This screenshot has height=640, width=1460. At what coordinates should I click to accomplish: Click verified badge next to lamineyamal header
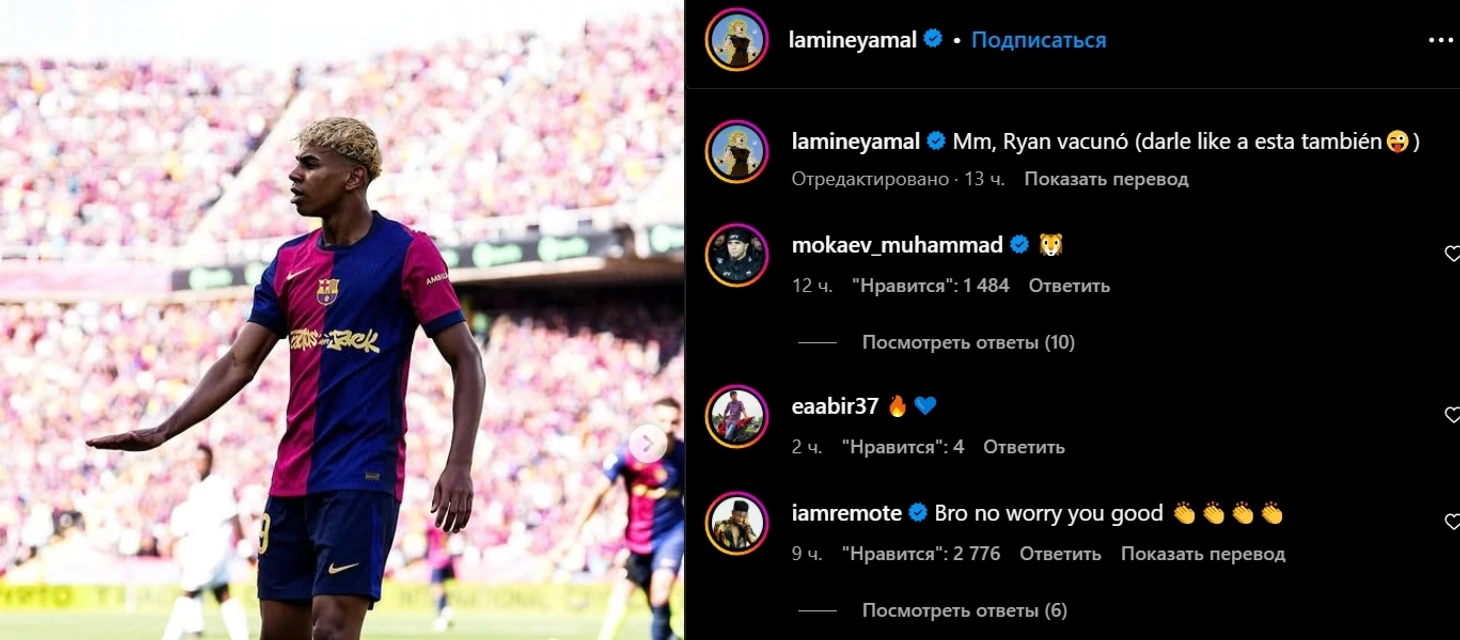(x=933, y=40)
